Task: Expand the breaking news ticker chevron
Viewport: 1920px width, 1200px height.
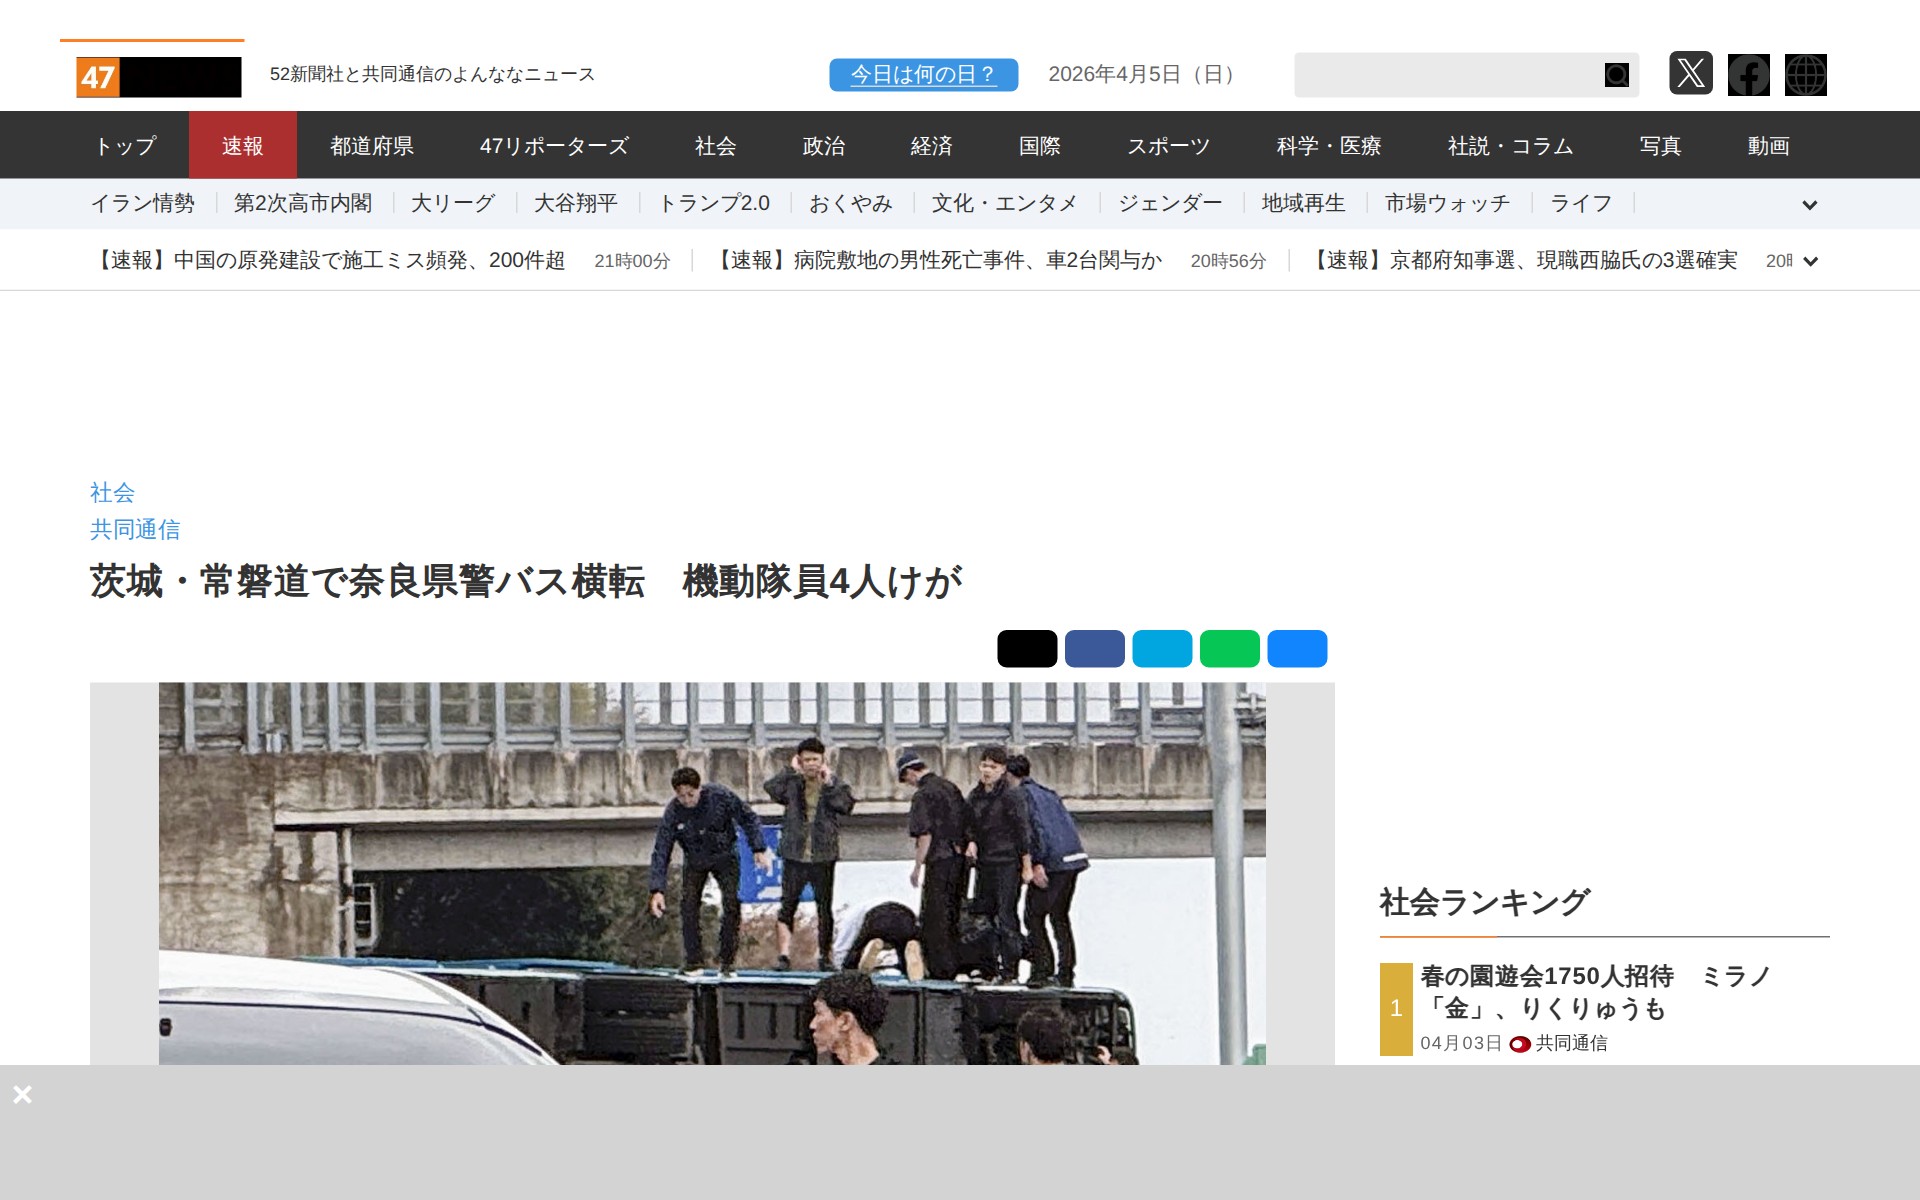Action: 1810,261
